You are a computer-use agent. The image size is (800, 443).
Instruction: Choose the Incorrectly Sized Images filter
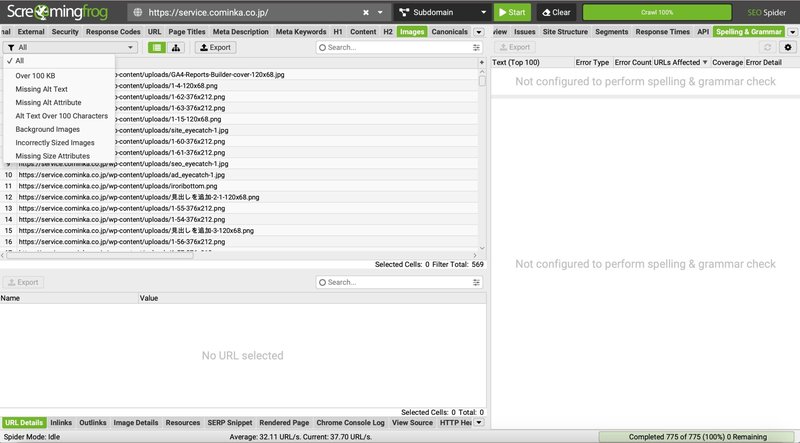click(59, 142)
